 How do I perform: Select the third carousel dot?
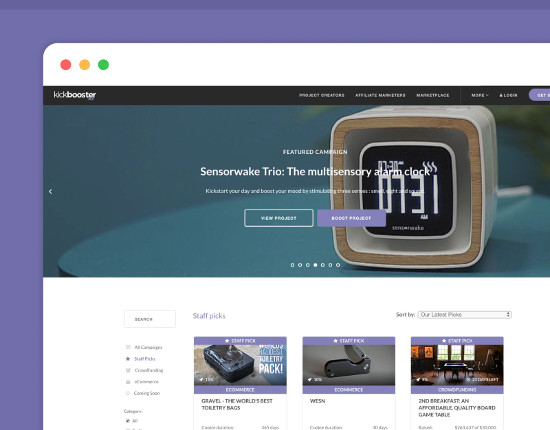pyautogui.click(x=308, y=265)
